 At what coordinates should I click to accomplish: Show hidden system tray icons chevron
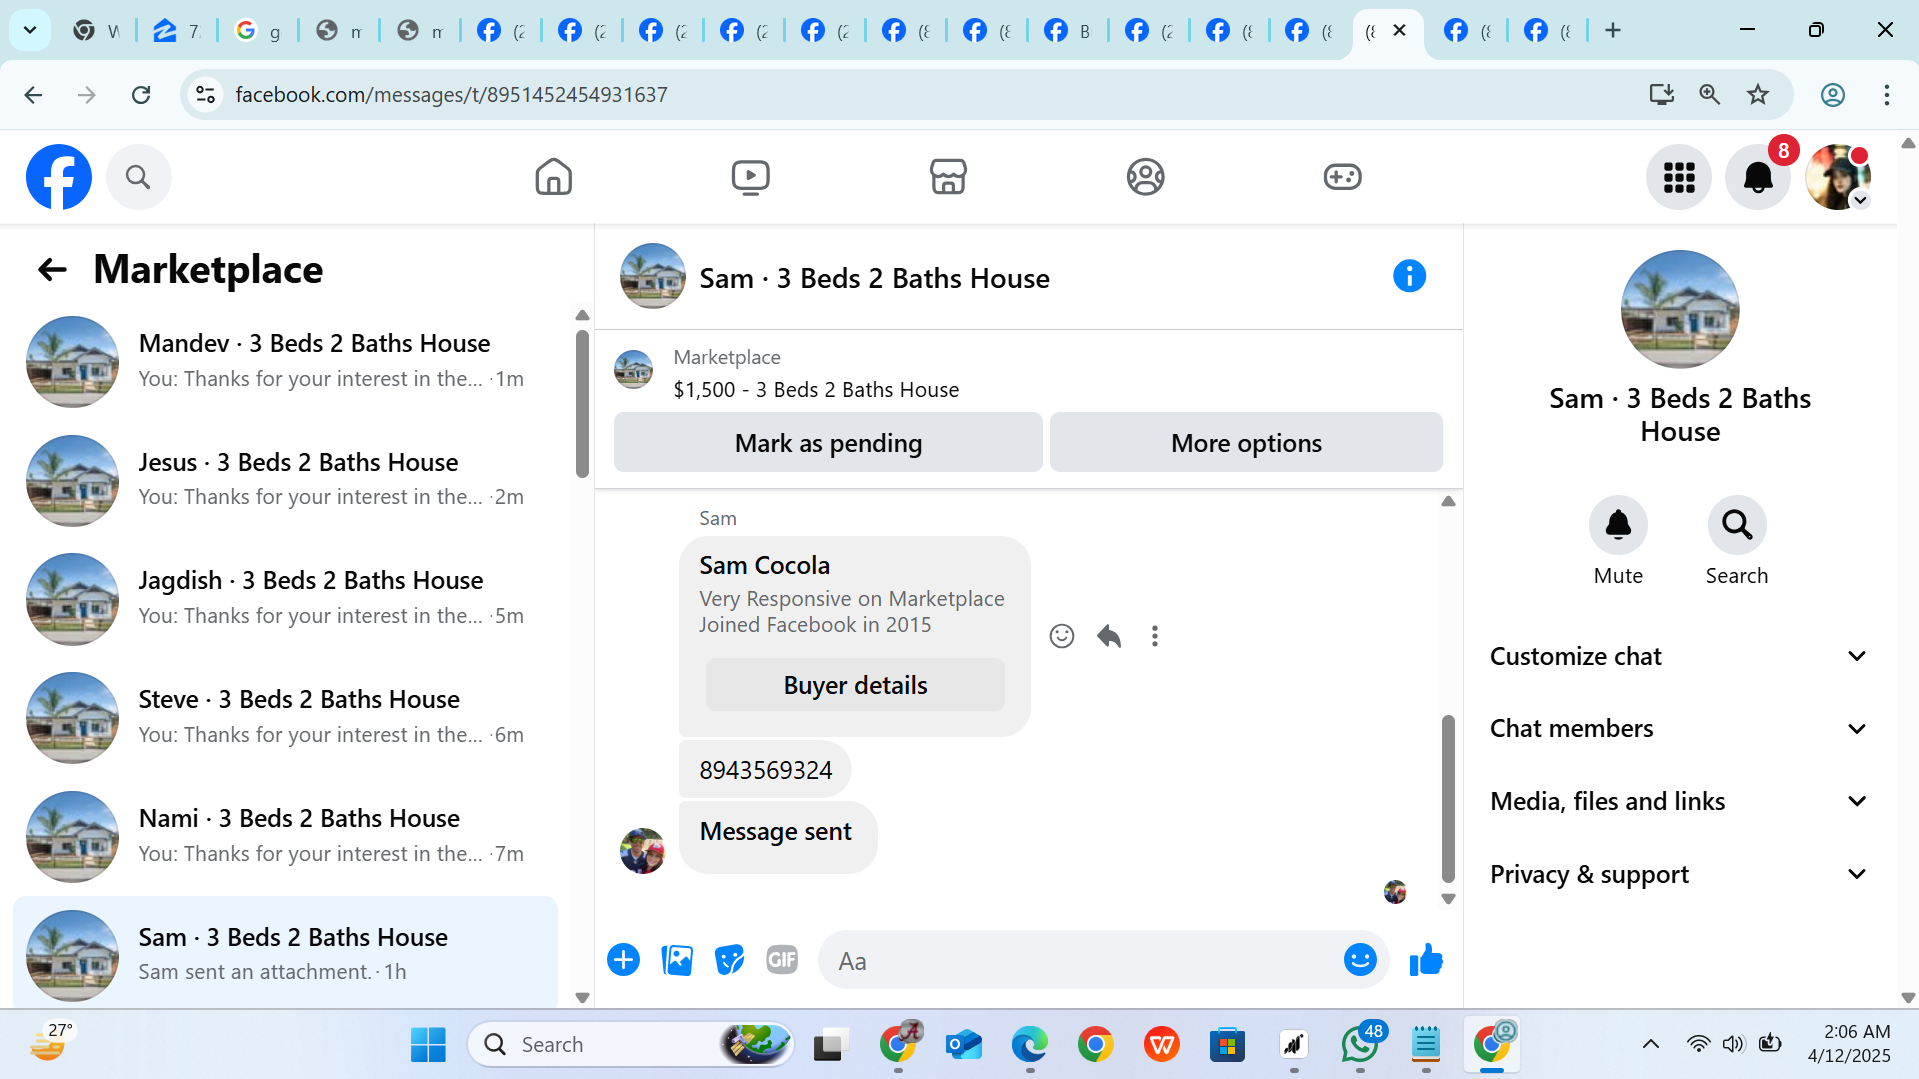[1650, 1044]
